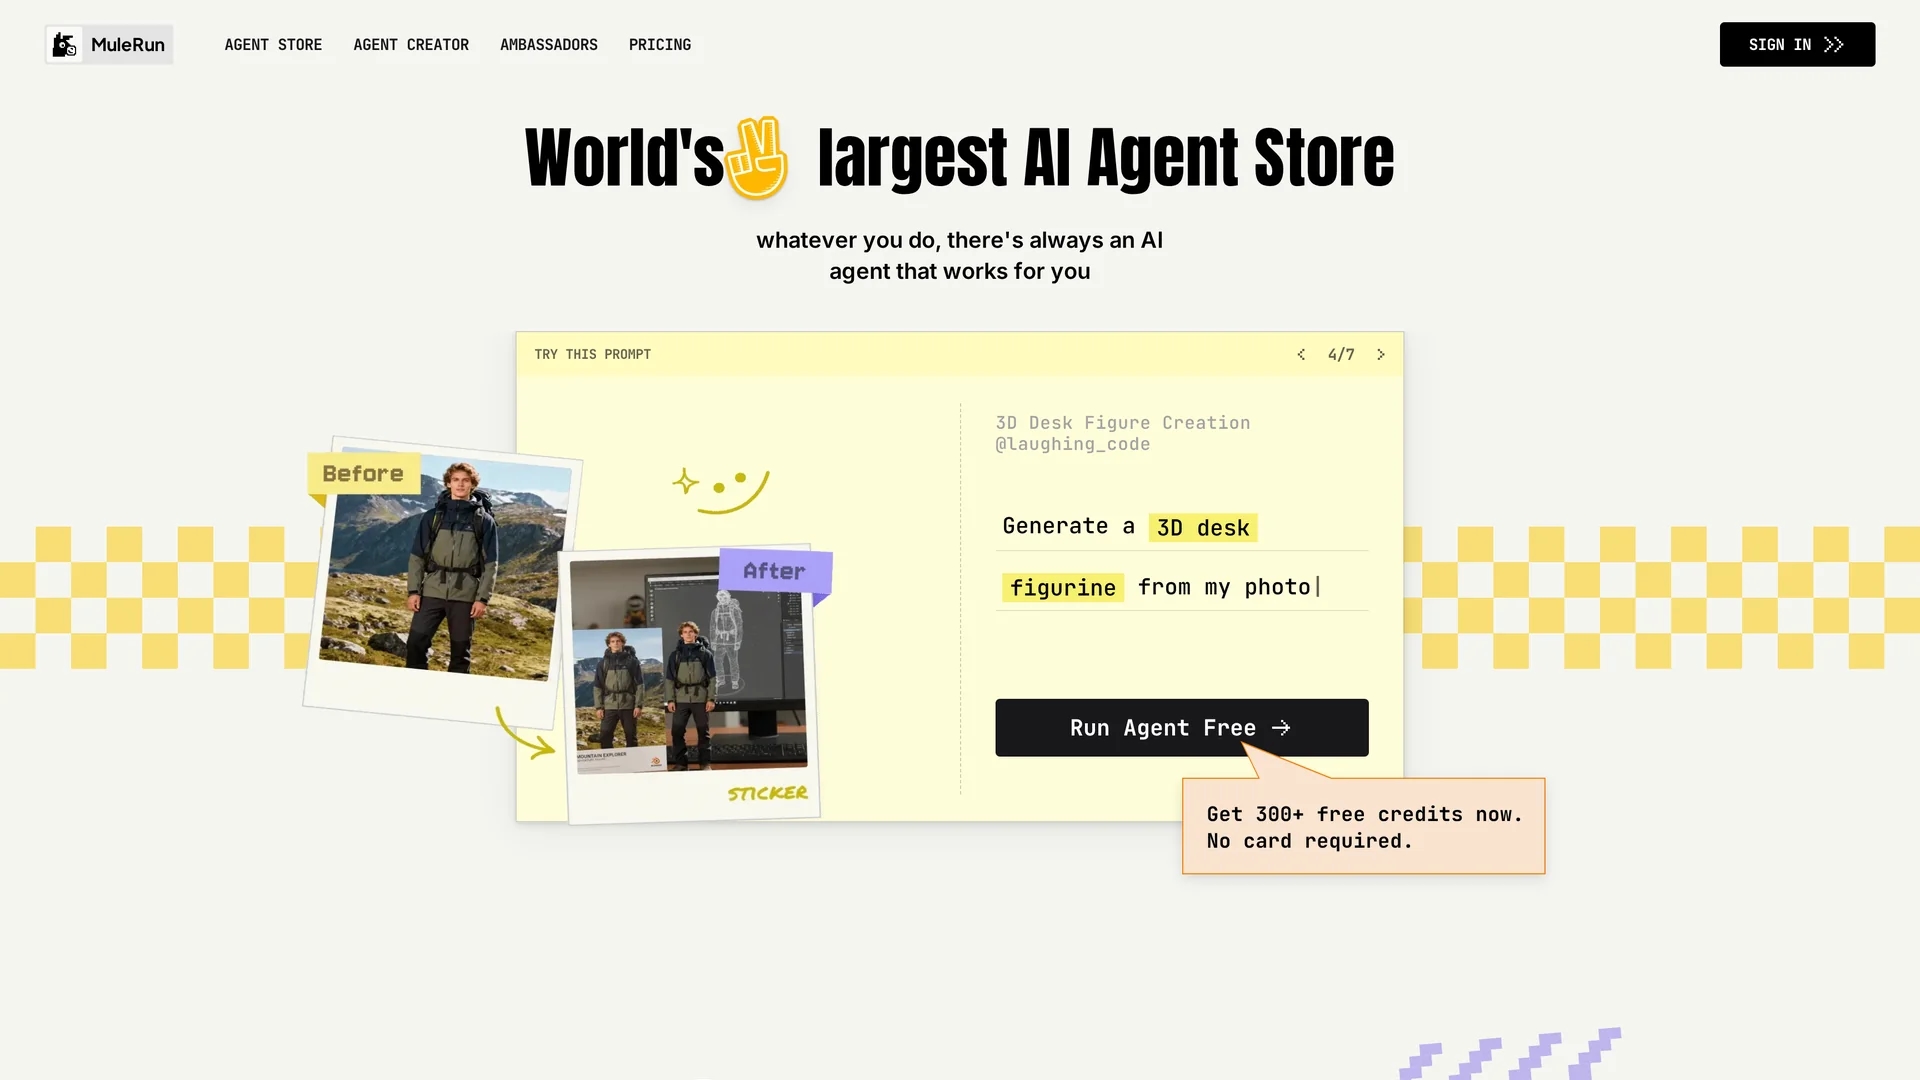Click the MuleRun brand name text
The width and height of the screenshot is (1920, 1080).
[x=128, y=45]
